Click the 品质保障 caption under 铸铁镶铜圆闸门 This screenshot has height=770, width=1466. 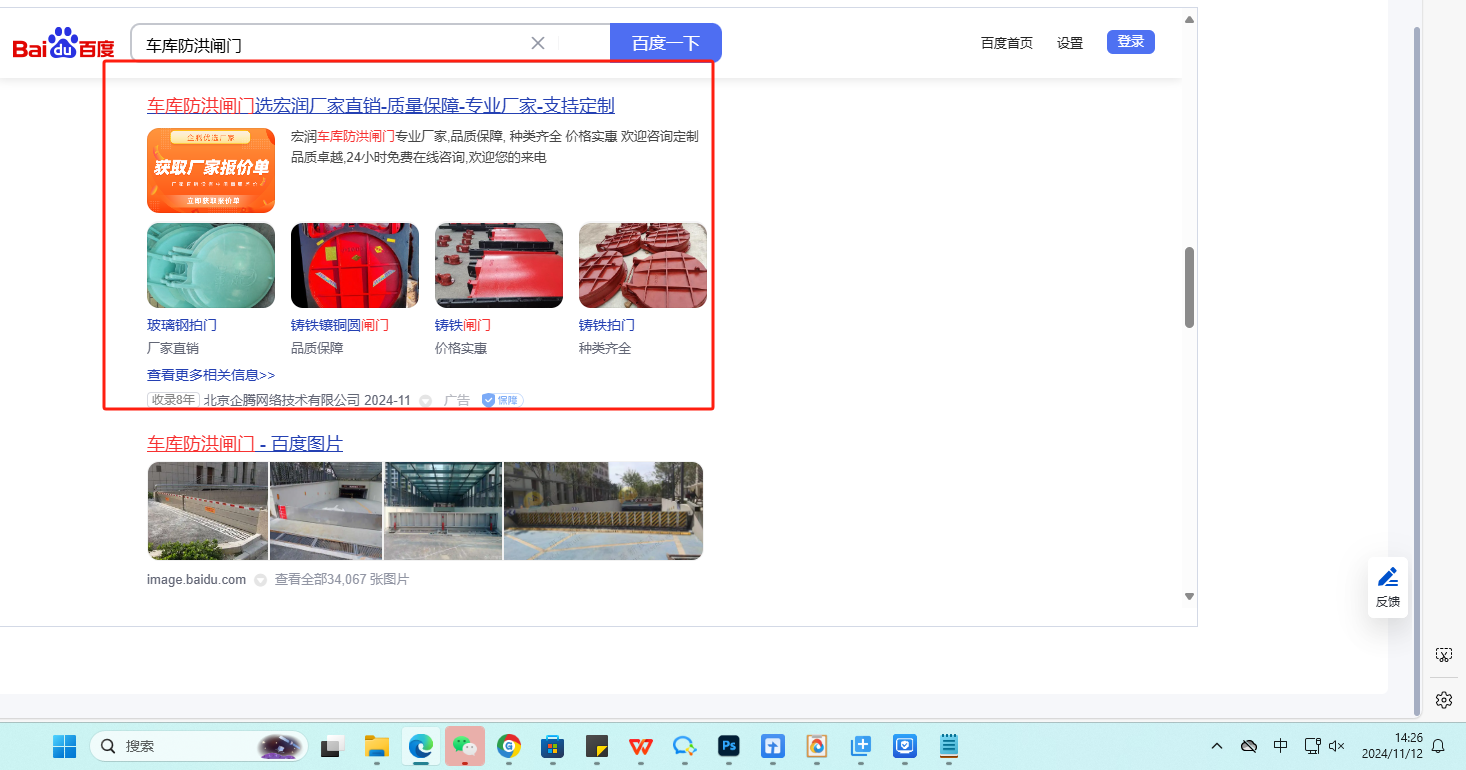[317, 348]
